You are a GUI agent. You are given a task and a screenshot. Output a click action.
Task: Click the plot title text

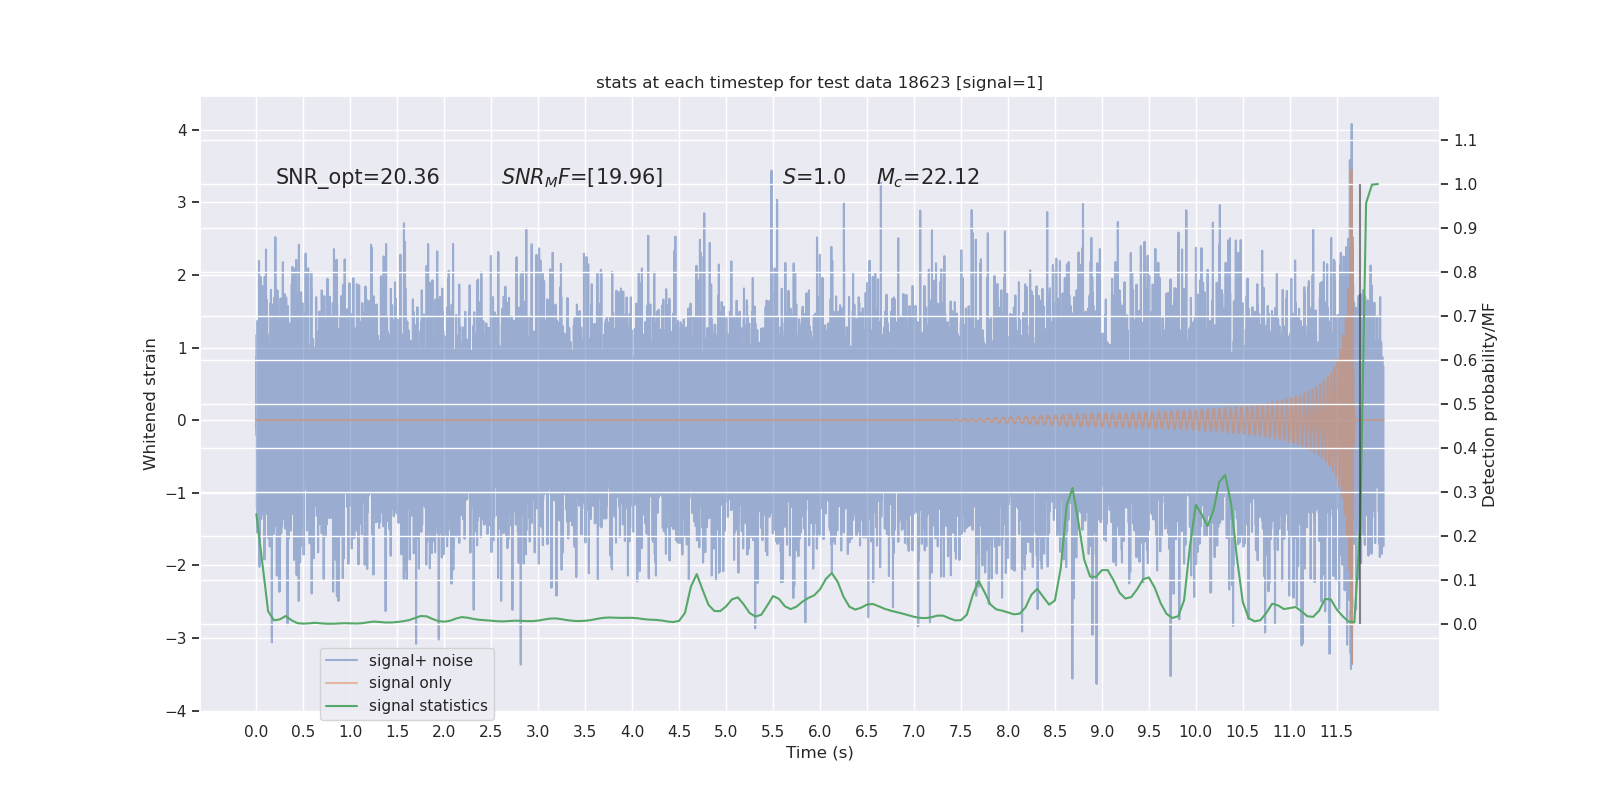click(x=819, y=82)
